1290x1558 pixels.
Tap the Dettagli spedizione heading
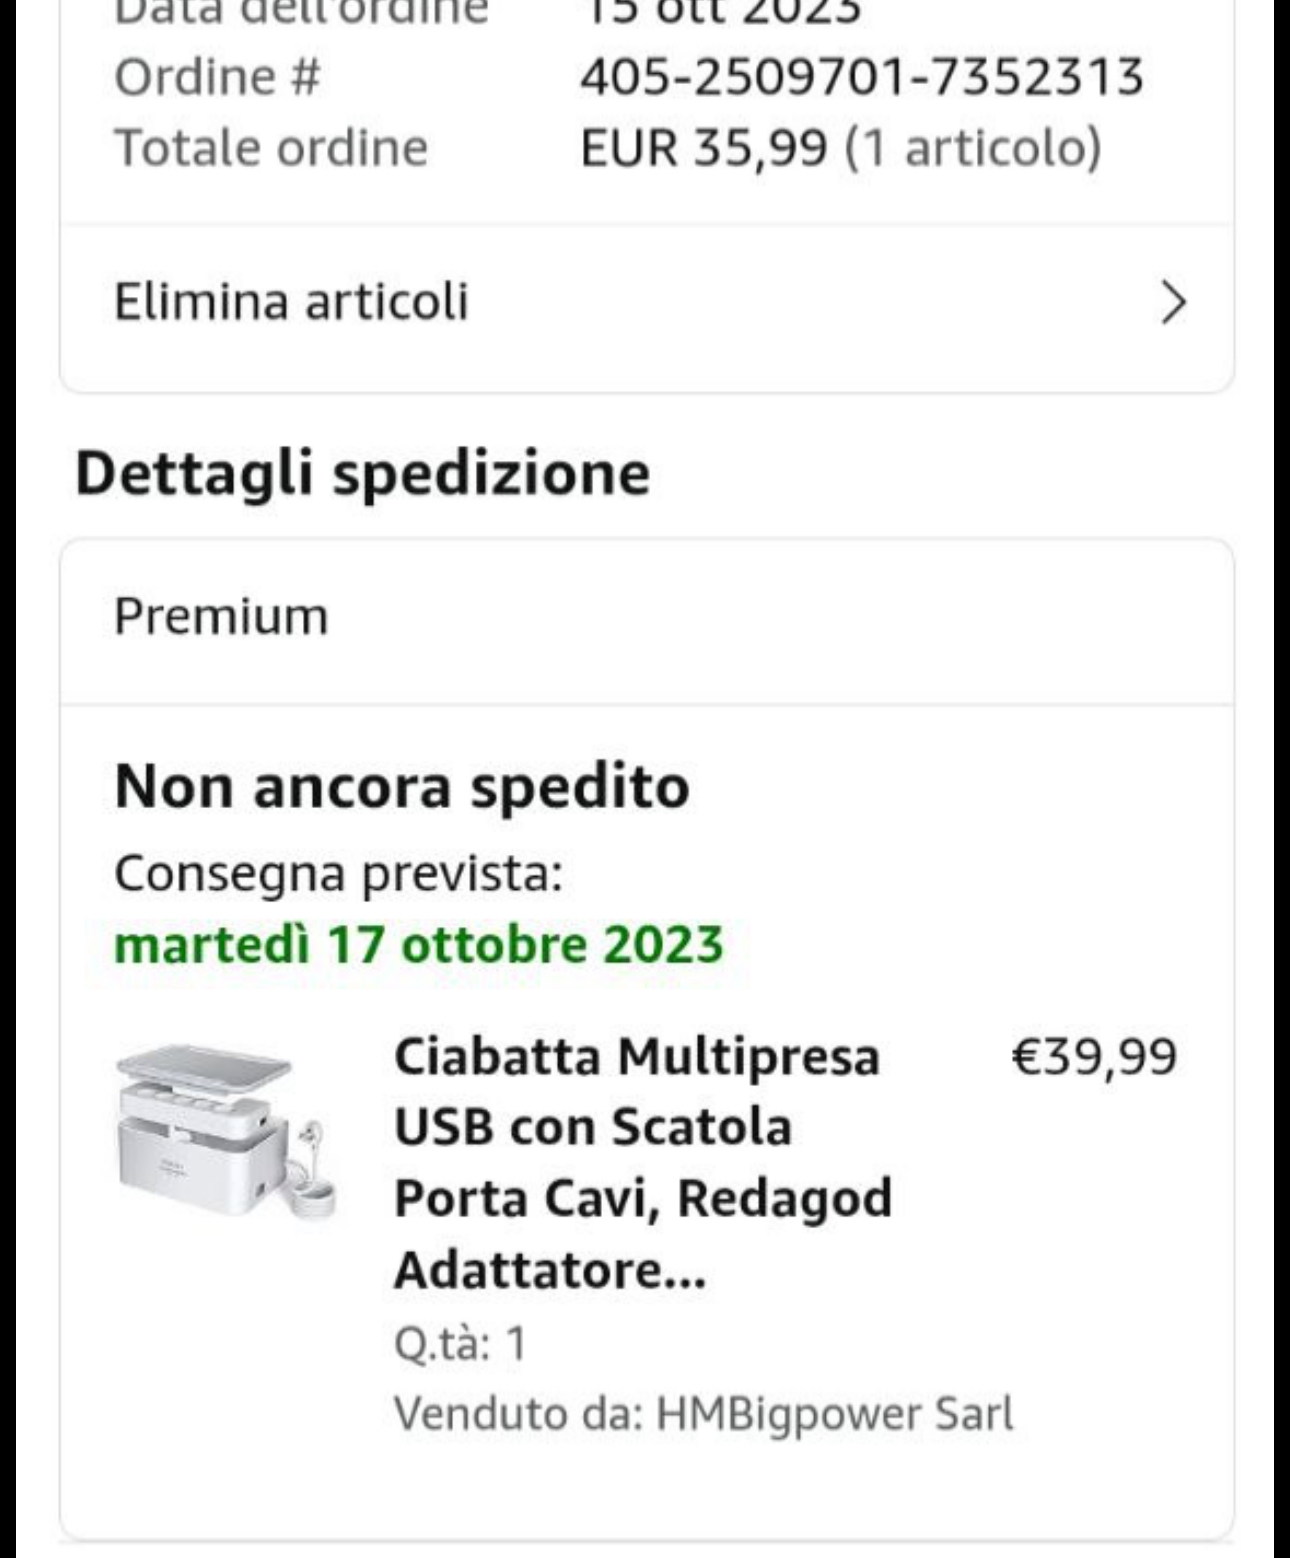[362, 473]
